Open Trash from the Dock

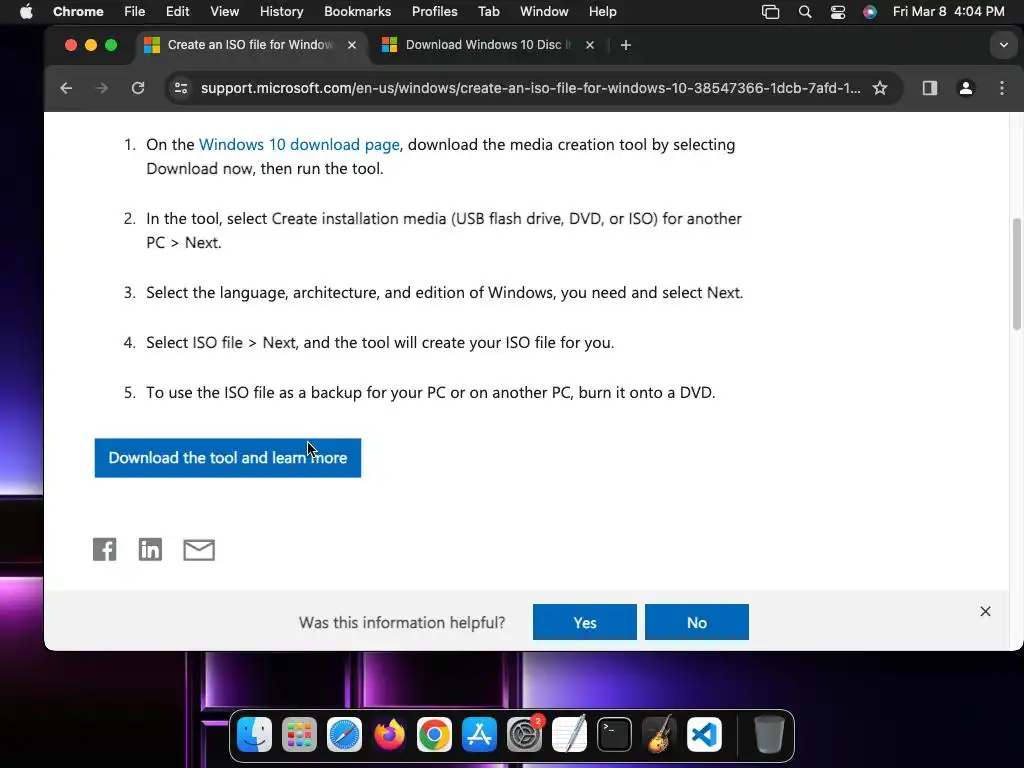(769, 735)
